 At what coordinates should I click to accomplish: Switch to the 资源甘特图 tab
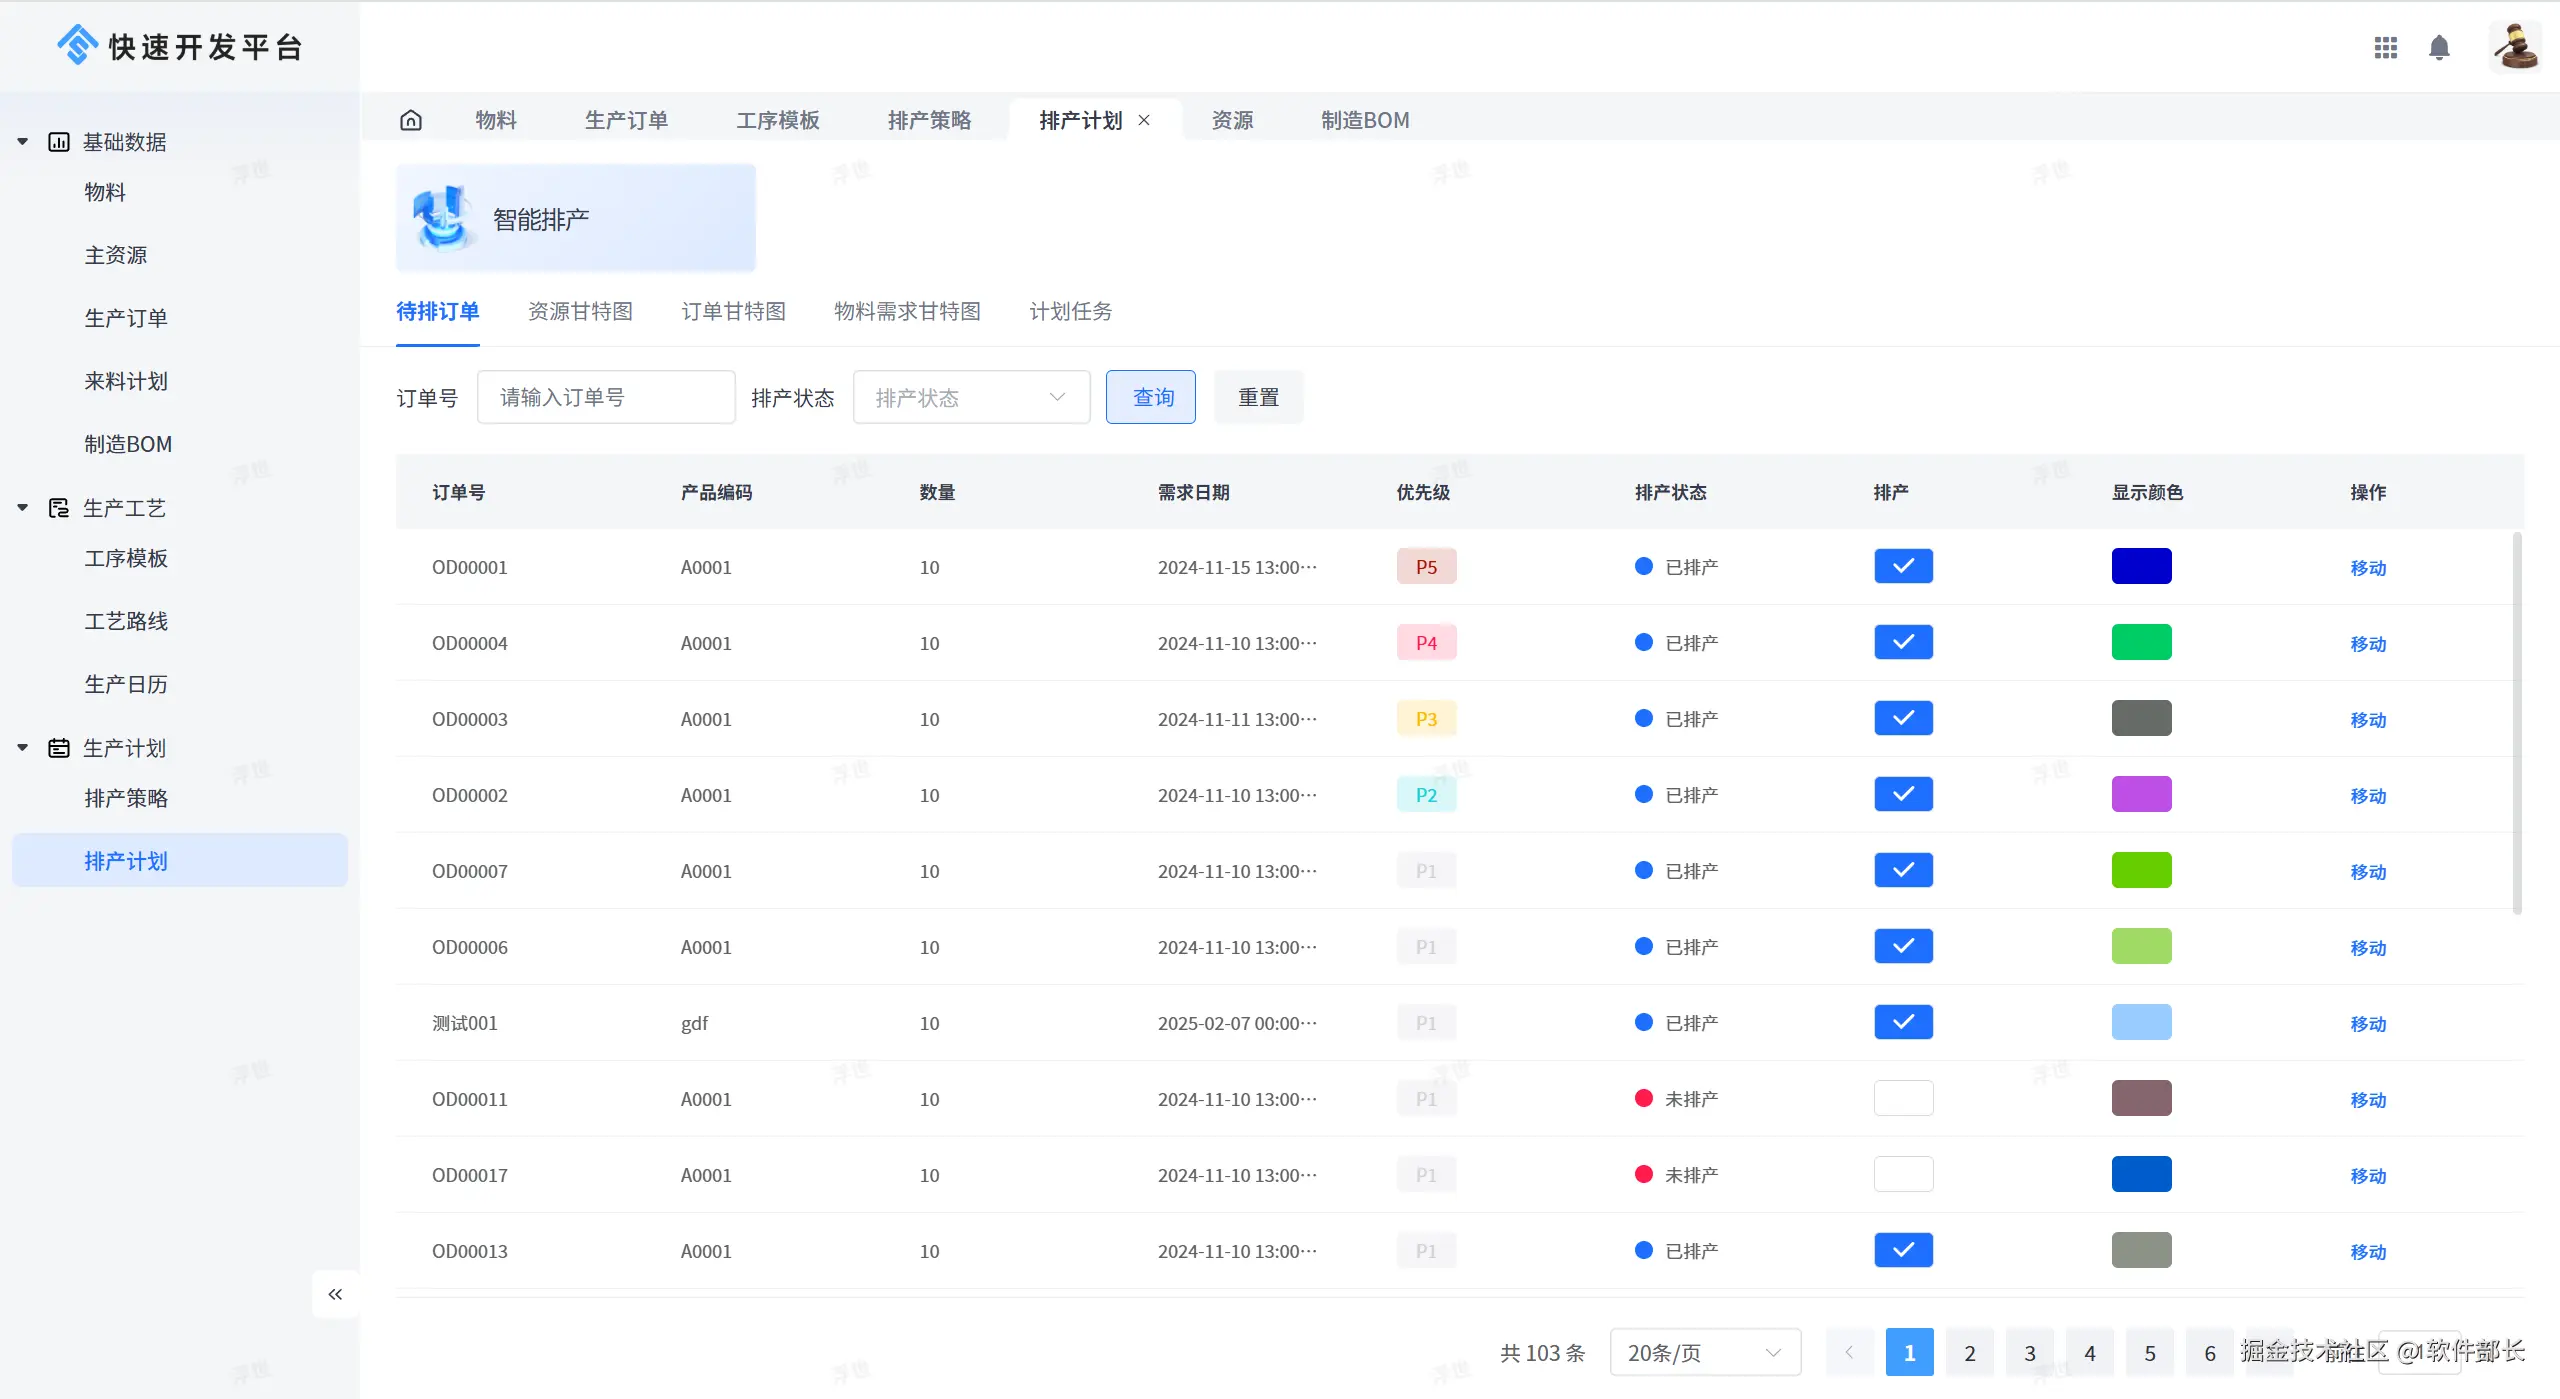pyautogui.click(x=580, y=311)
